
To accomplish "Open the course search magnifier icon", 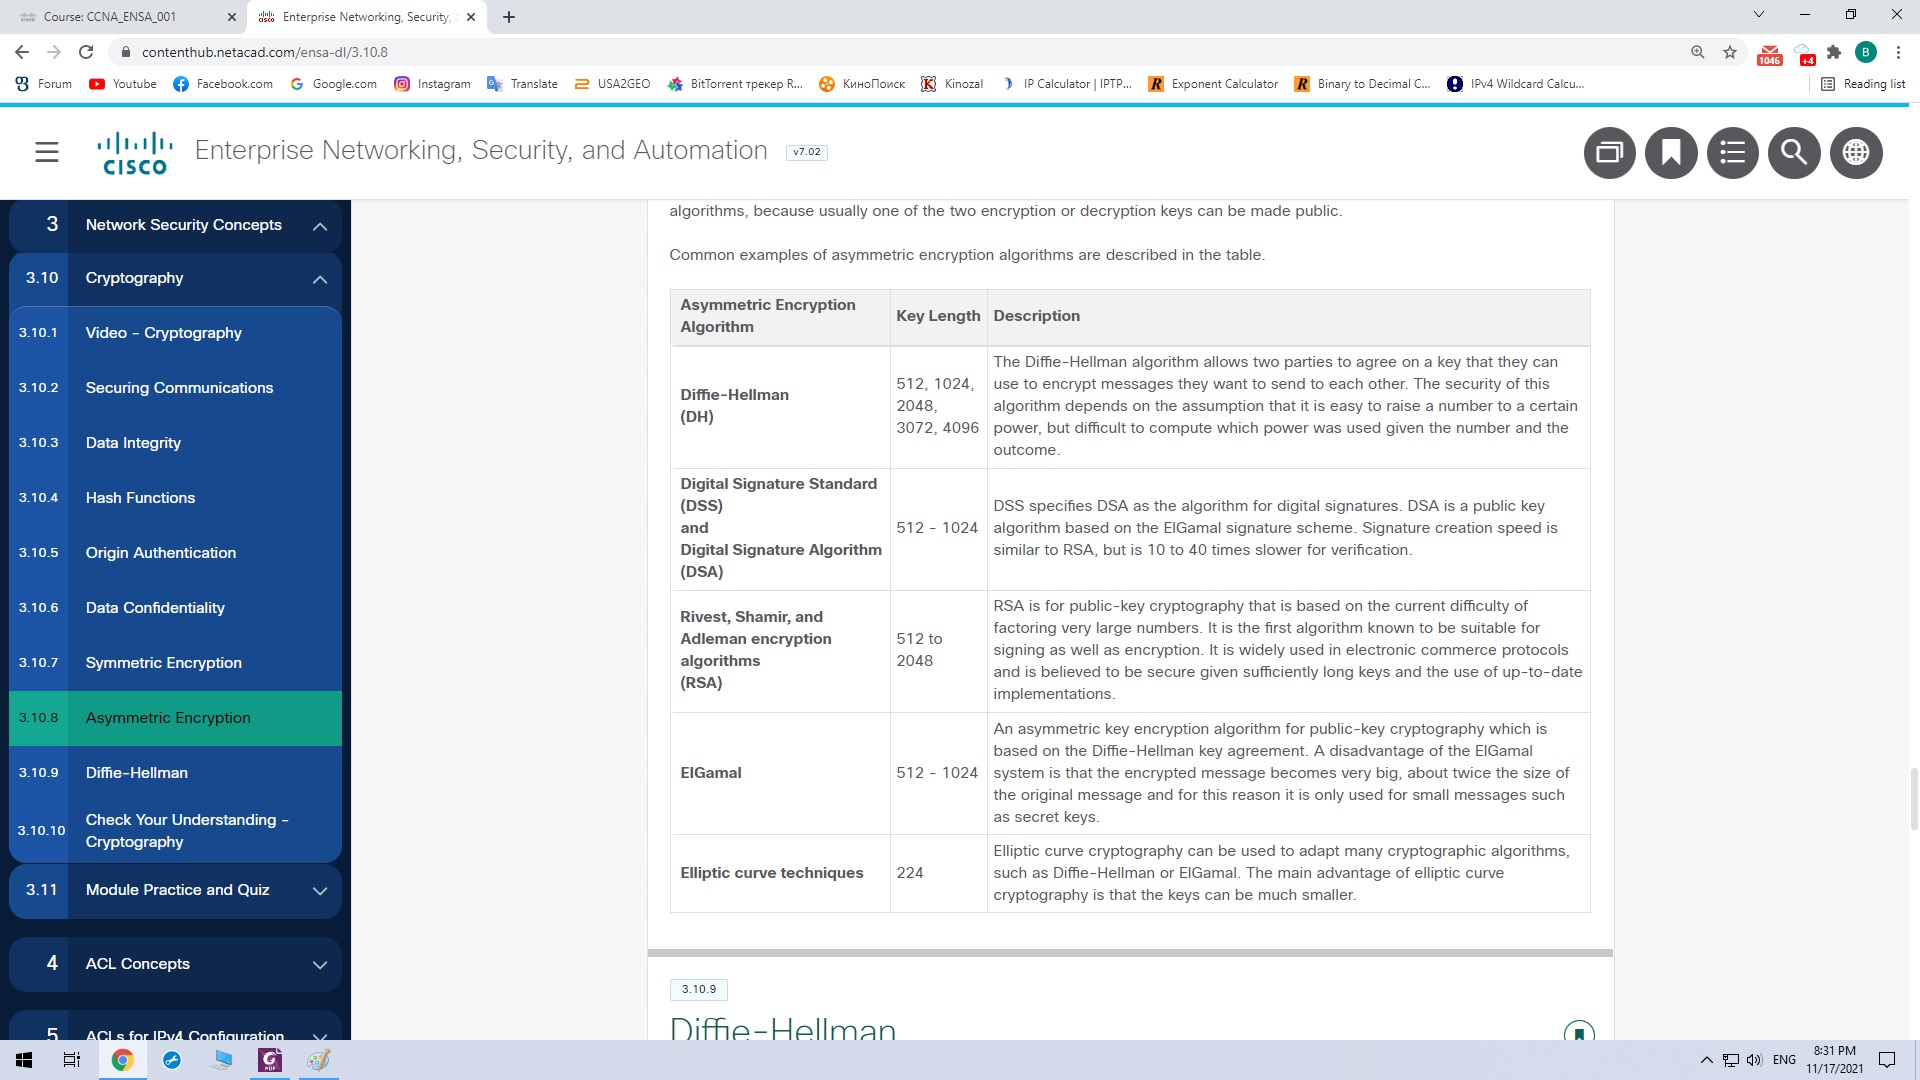I will pyautogui.click(x=1794, y=152).
